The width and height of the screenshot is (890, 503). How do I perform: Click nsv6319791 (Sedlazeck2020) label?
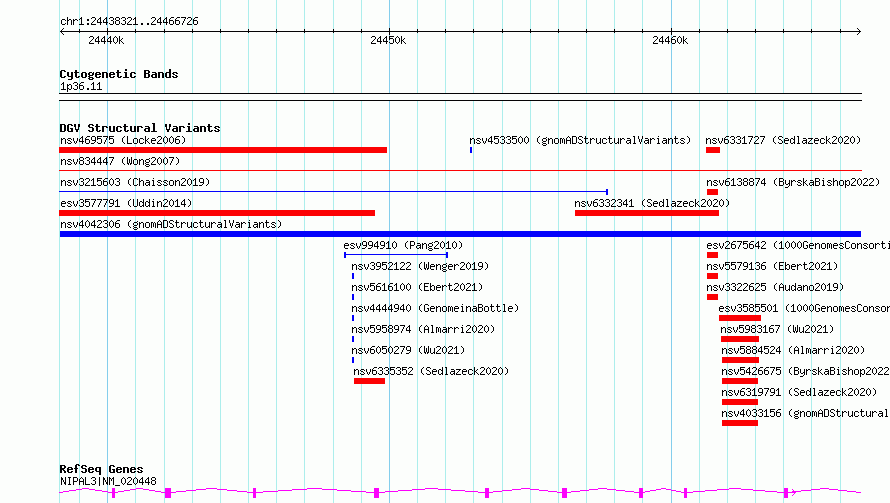coord(799,392)
